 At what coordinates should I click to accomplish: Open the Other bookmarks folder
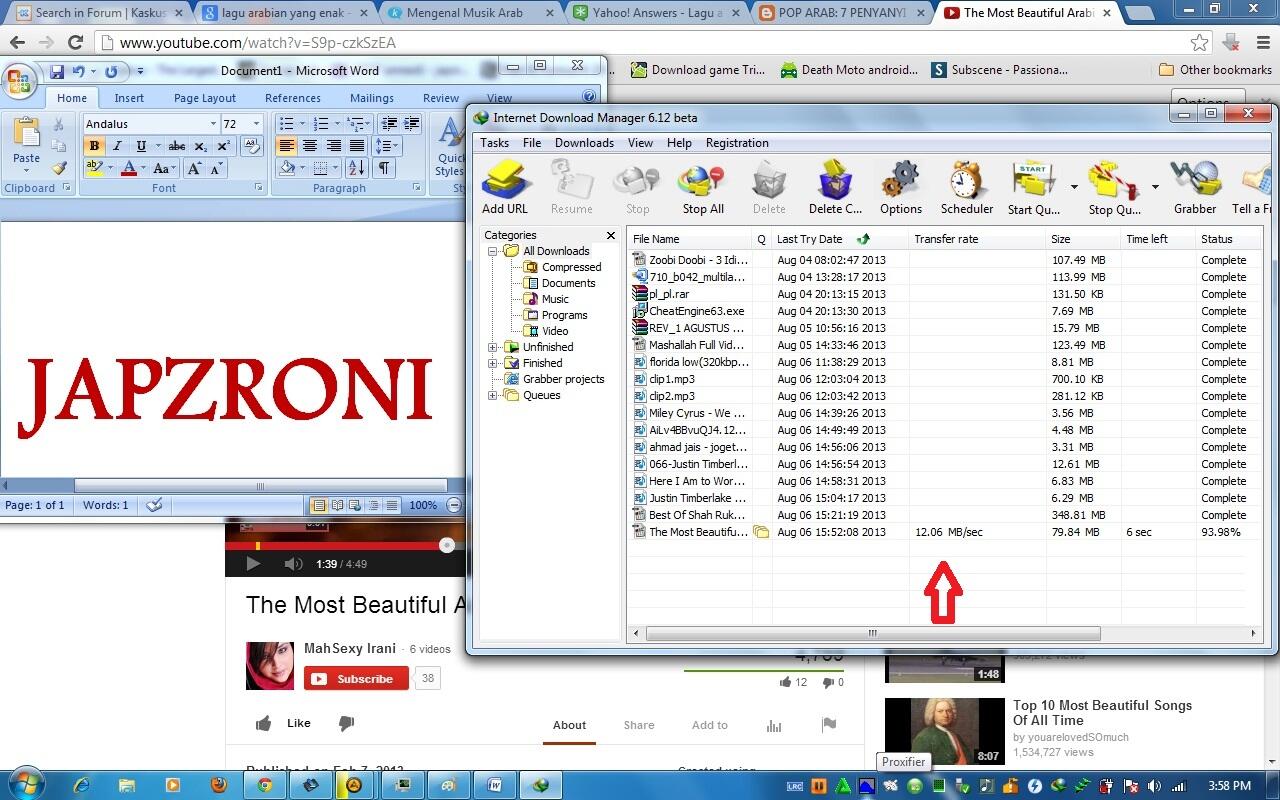coord(1215,70)
